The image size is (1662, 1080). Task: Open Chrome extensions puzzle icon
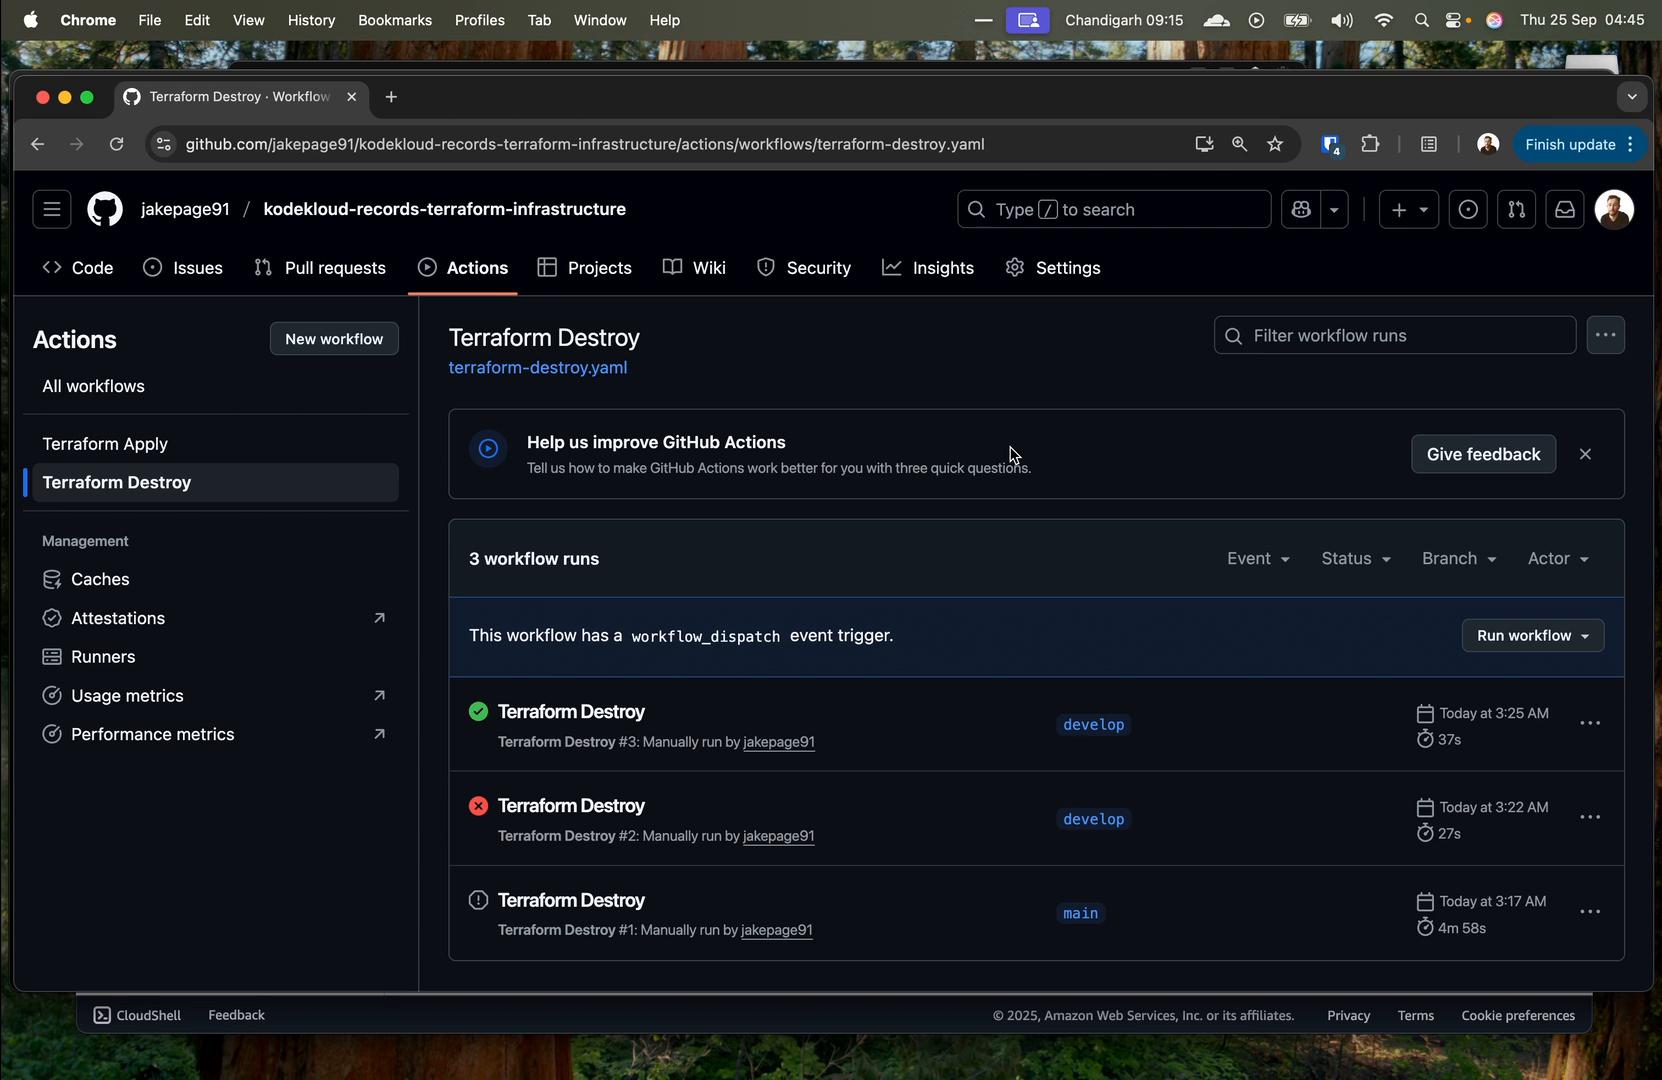point(1370,144)
